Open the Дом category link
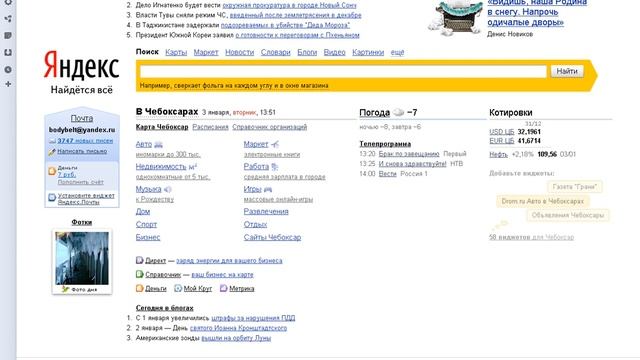The height and width of the screenshot is (360, 640). [143, 211]
